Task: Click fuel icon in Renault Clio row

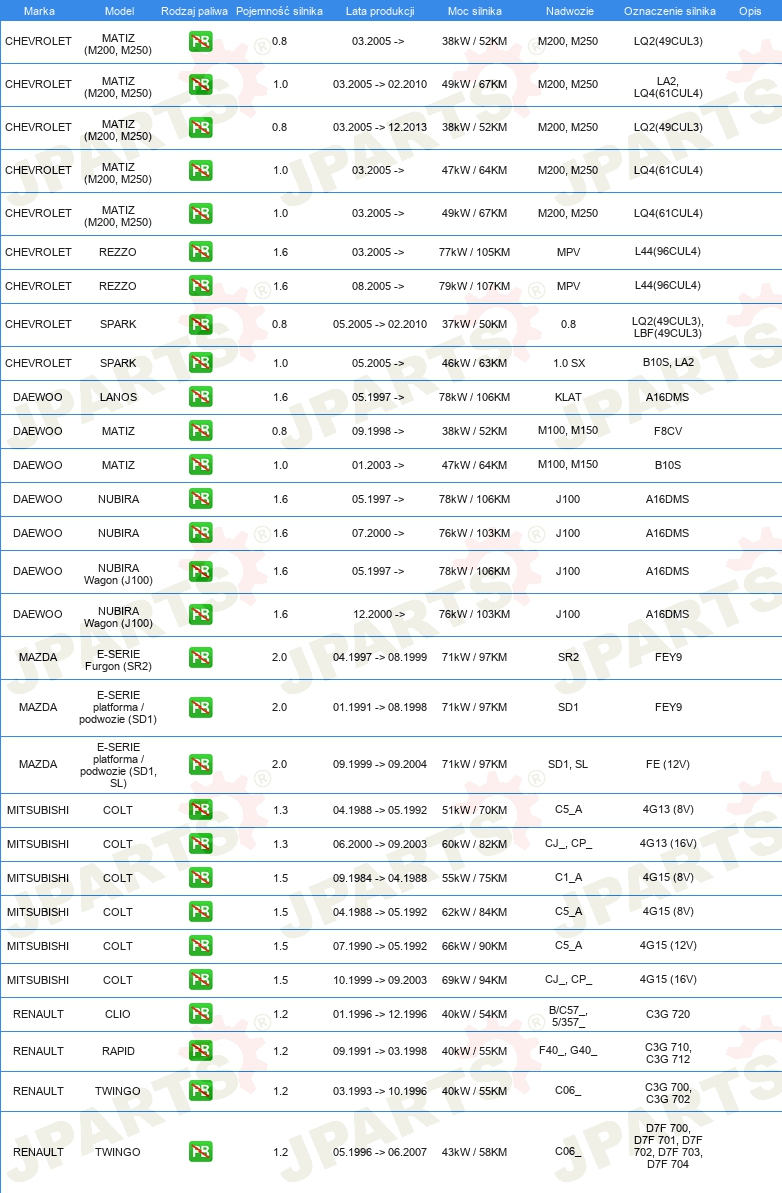Action: [x=201, y=1014]
